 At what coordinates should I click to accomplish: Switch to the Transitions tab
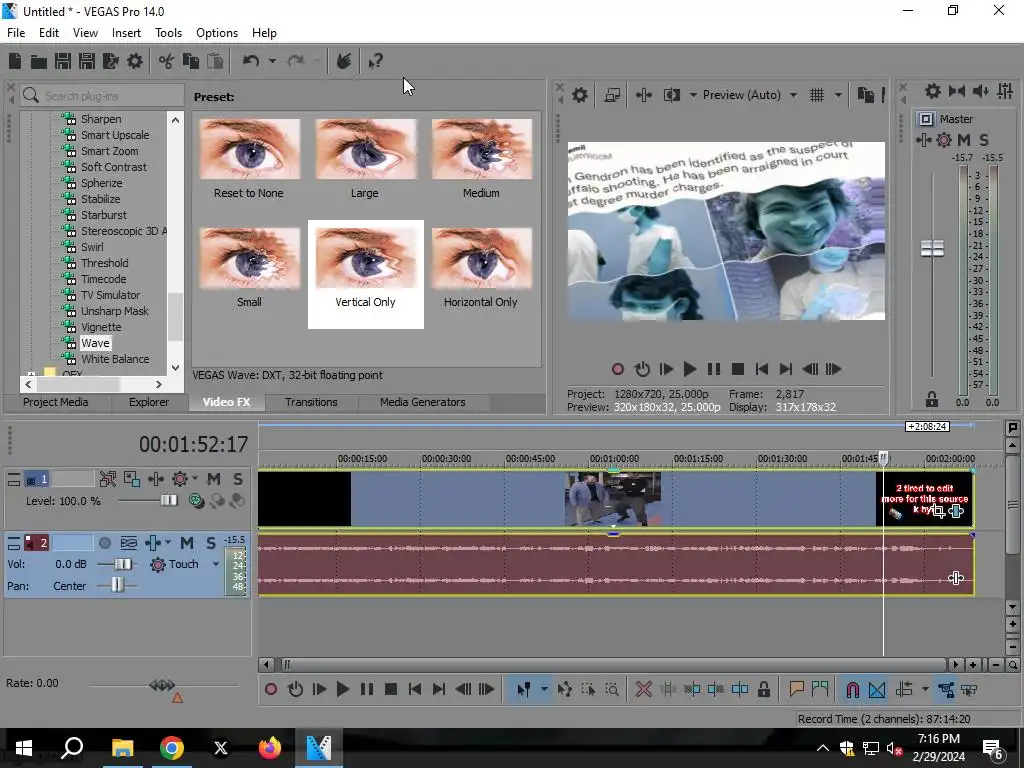click(311, 402)
